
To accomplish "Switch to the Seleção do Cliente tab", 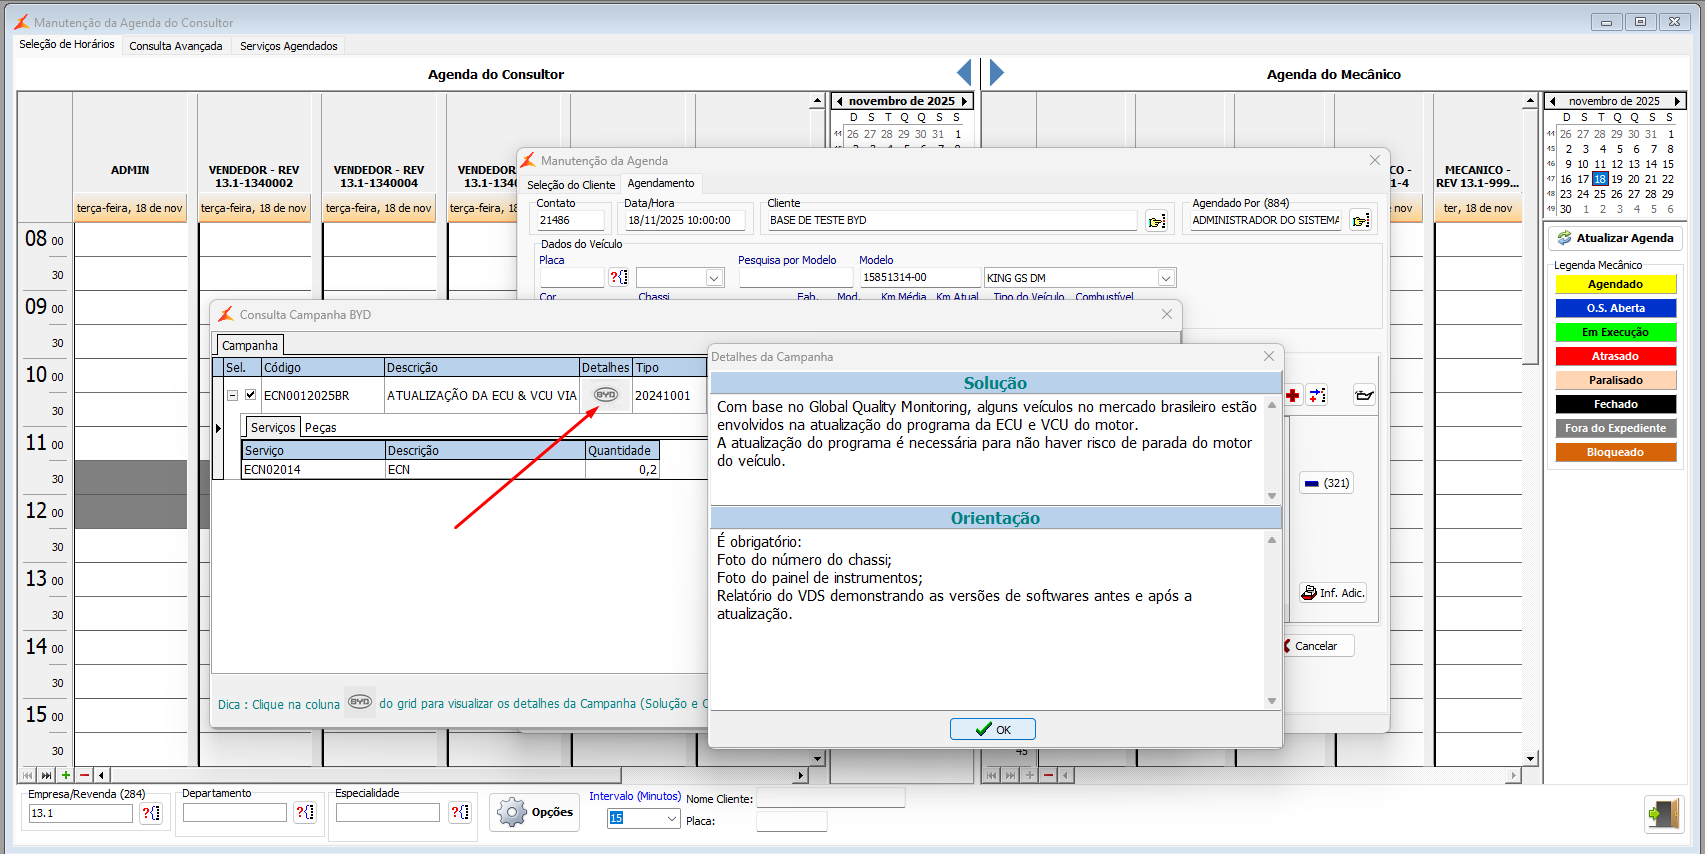I will pos(571,185).
